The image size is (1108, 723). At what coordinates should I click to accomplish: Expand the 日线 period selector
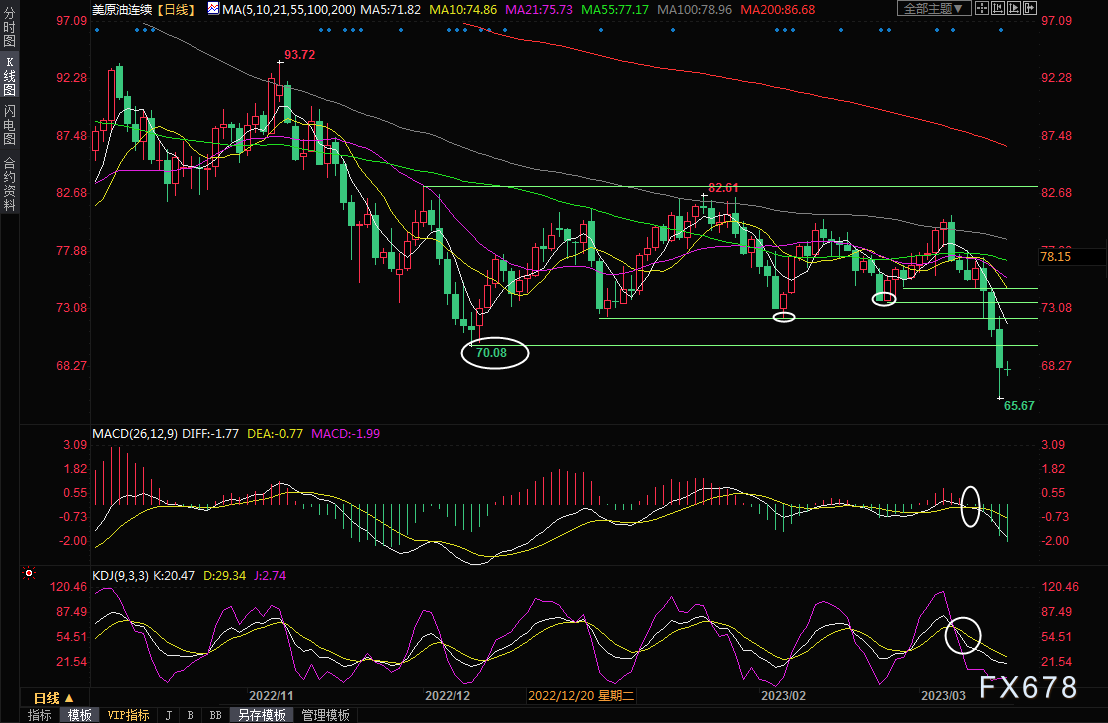(x=54, y=698)
